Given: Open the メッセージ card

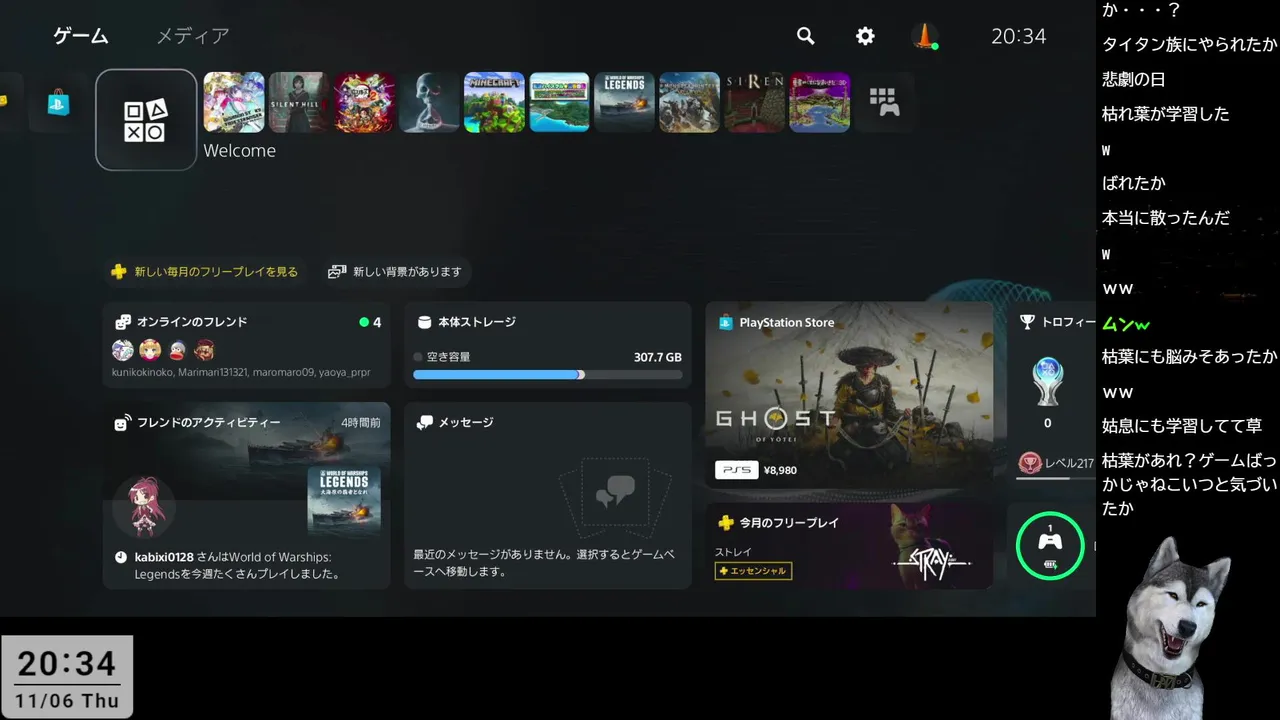Looking at the screenshot, I should point(548,495).
